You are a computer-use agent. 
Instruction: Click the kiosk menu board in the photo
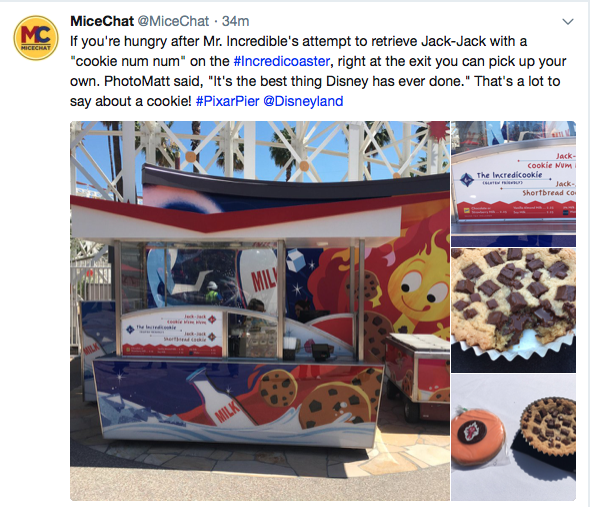click(x=172, y=334)
